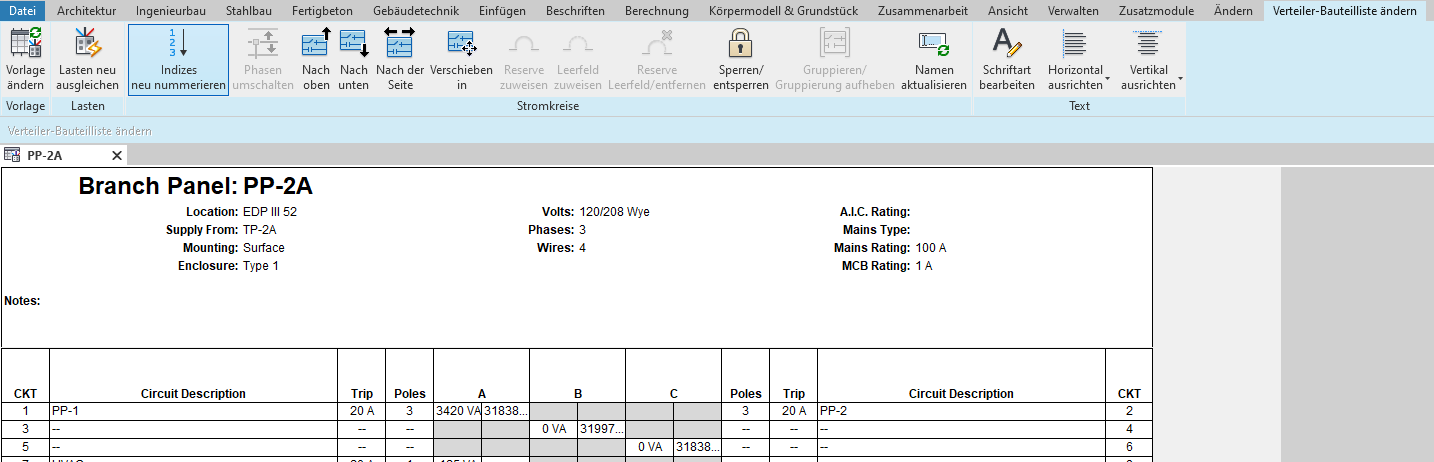Click Reserve Leerfeld/entfernen icon

tap(656, 43)
